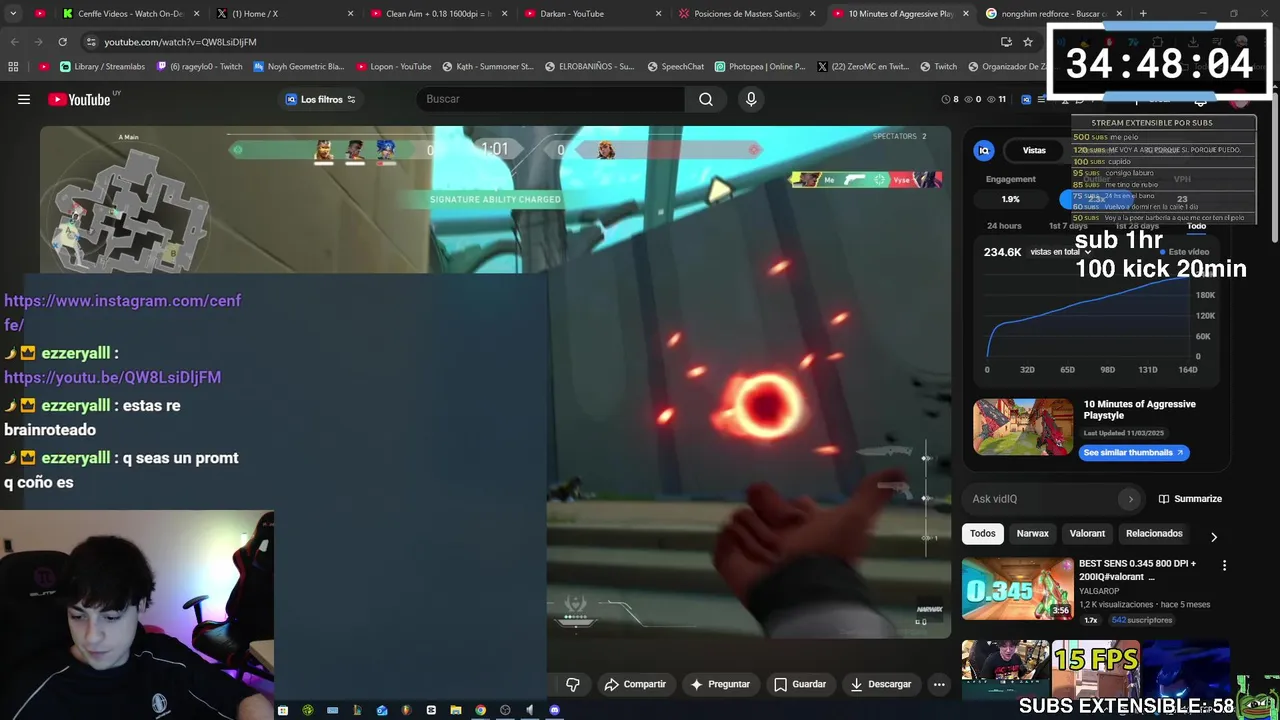Select the Valorant filter chip
Image resolution: width=1280 pixels, height=720 pixels.
[x=1087, y=533]
